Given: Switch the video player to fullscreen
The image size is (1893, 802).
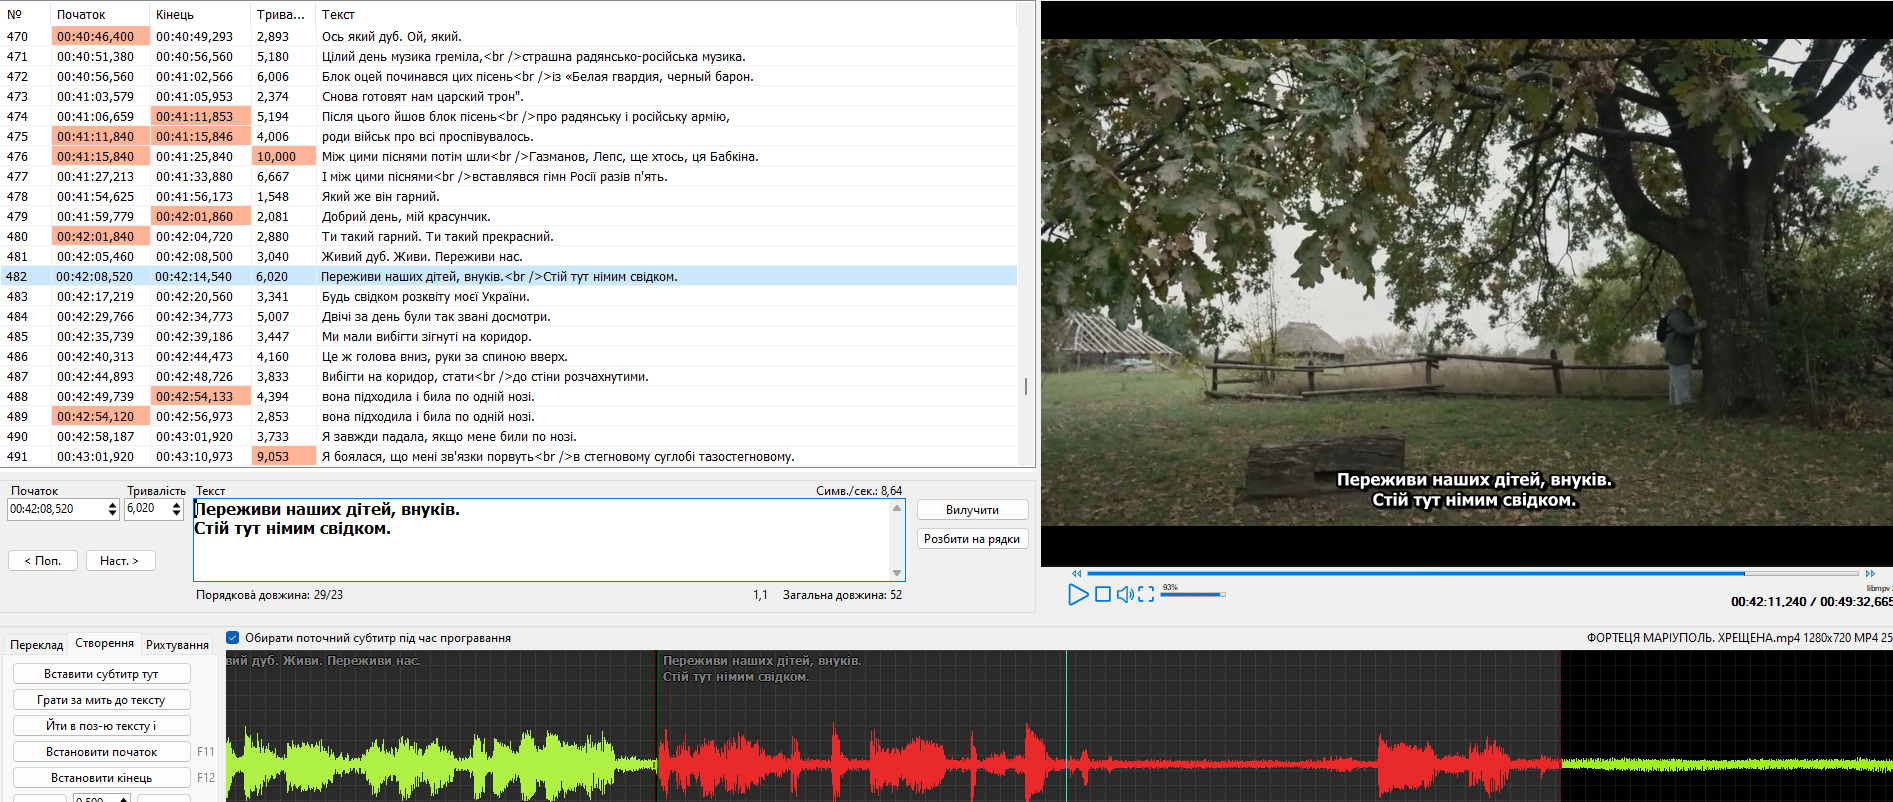Looking at the screenshot, I should (1146, 594).
